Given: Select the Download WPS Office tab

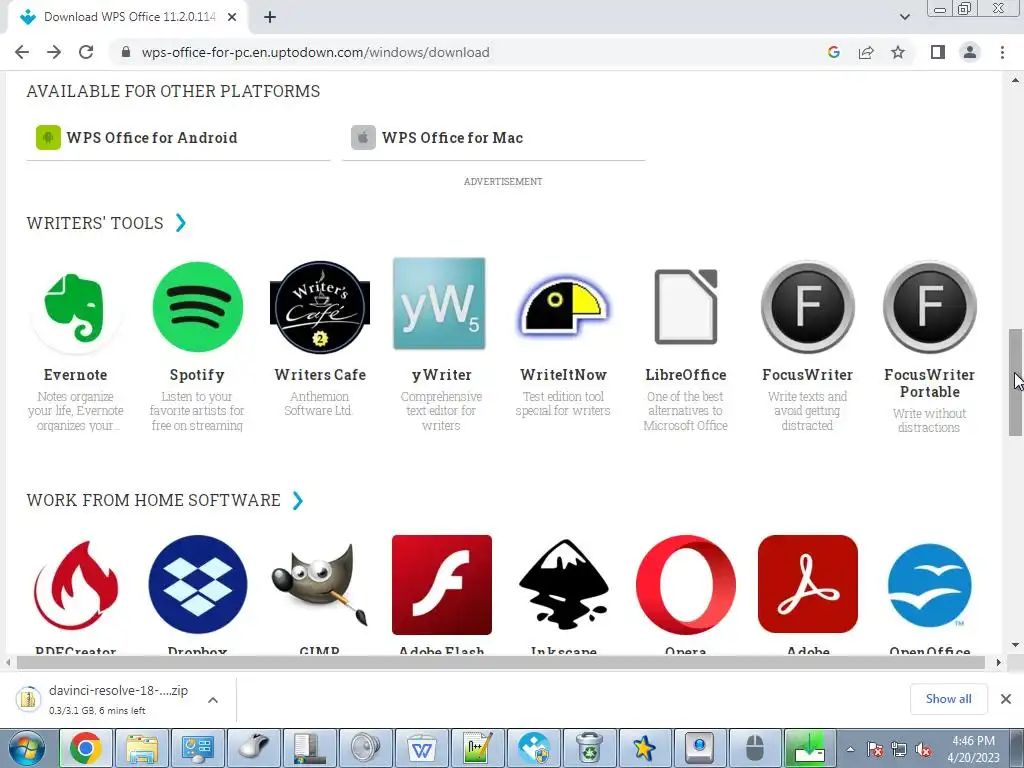Looking at the screenshot, I should pos(128,17).
